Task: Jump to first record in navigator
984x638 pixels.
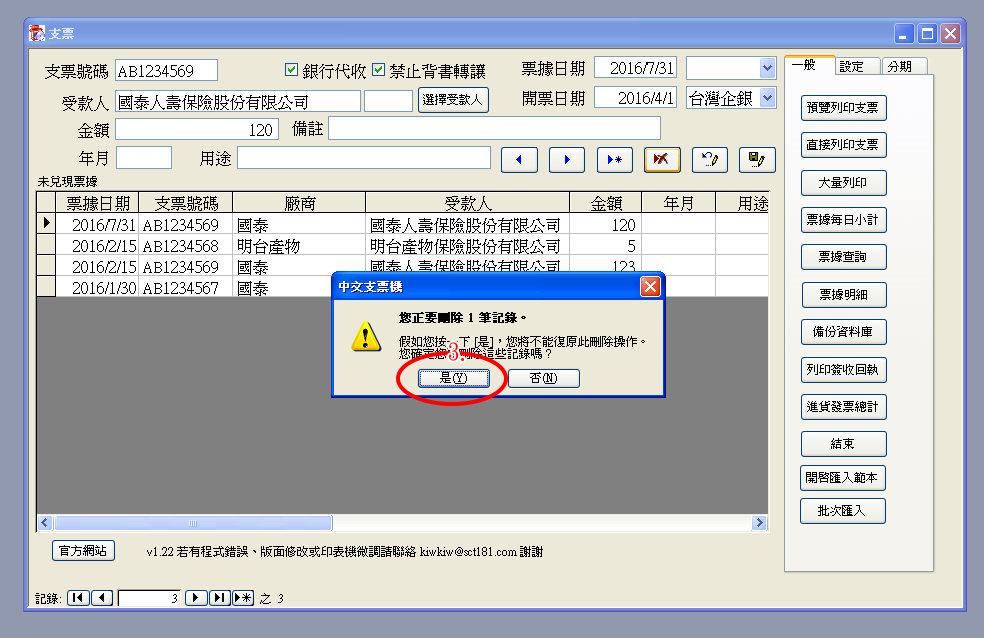Action: tap(78, 598)
